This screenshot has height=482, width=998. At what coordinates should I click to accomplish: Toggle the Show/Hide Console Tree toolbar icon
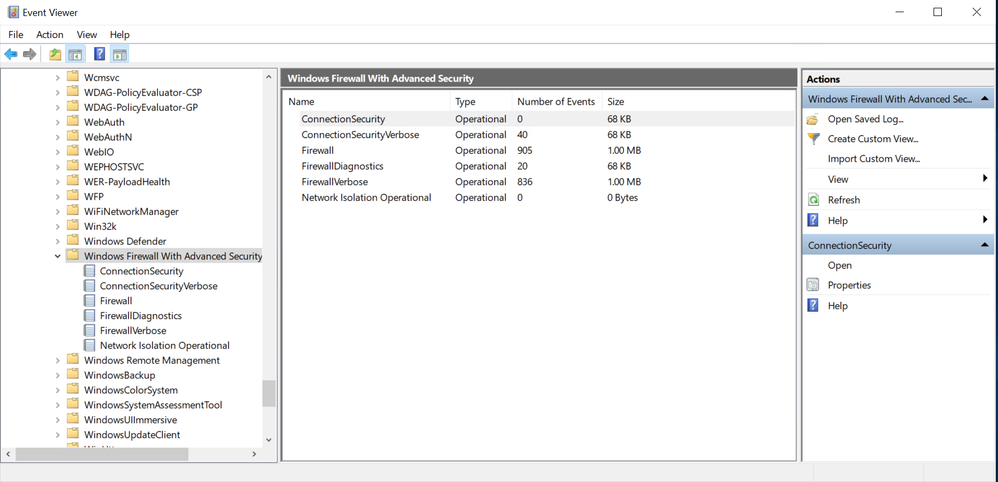tap(76, 55)
